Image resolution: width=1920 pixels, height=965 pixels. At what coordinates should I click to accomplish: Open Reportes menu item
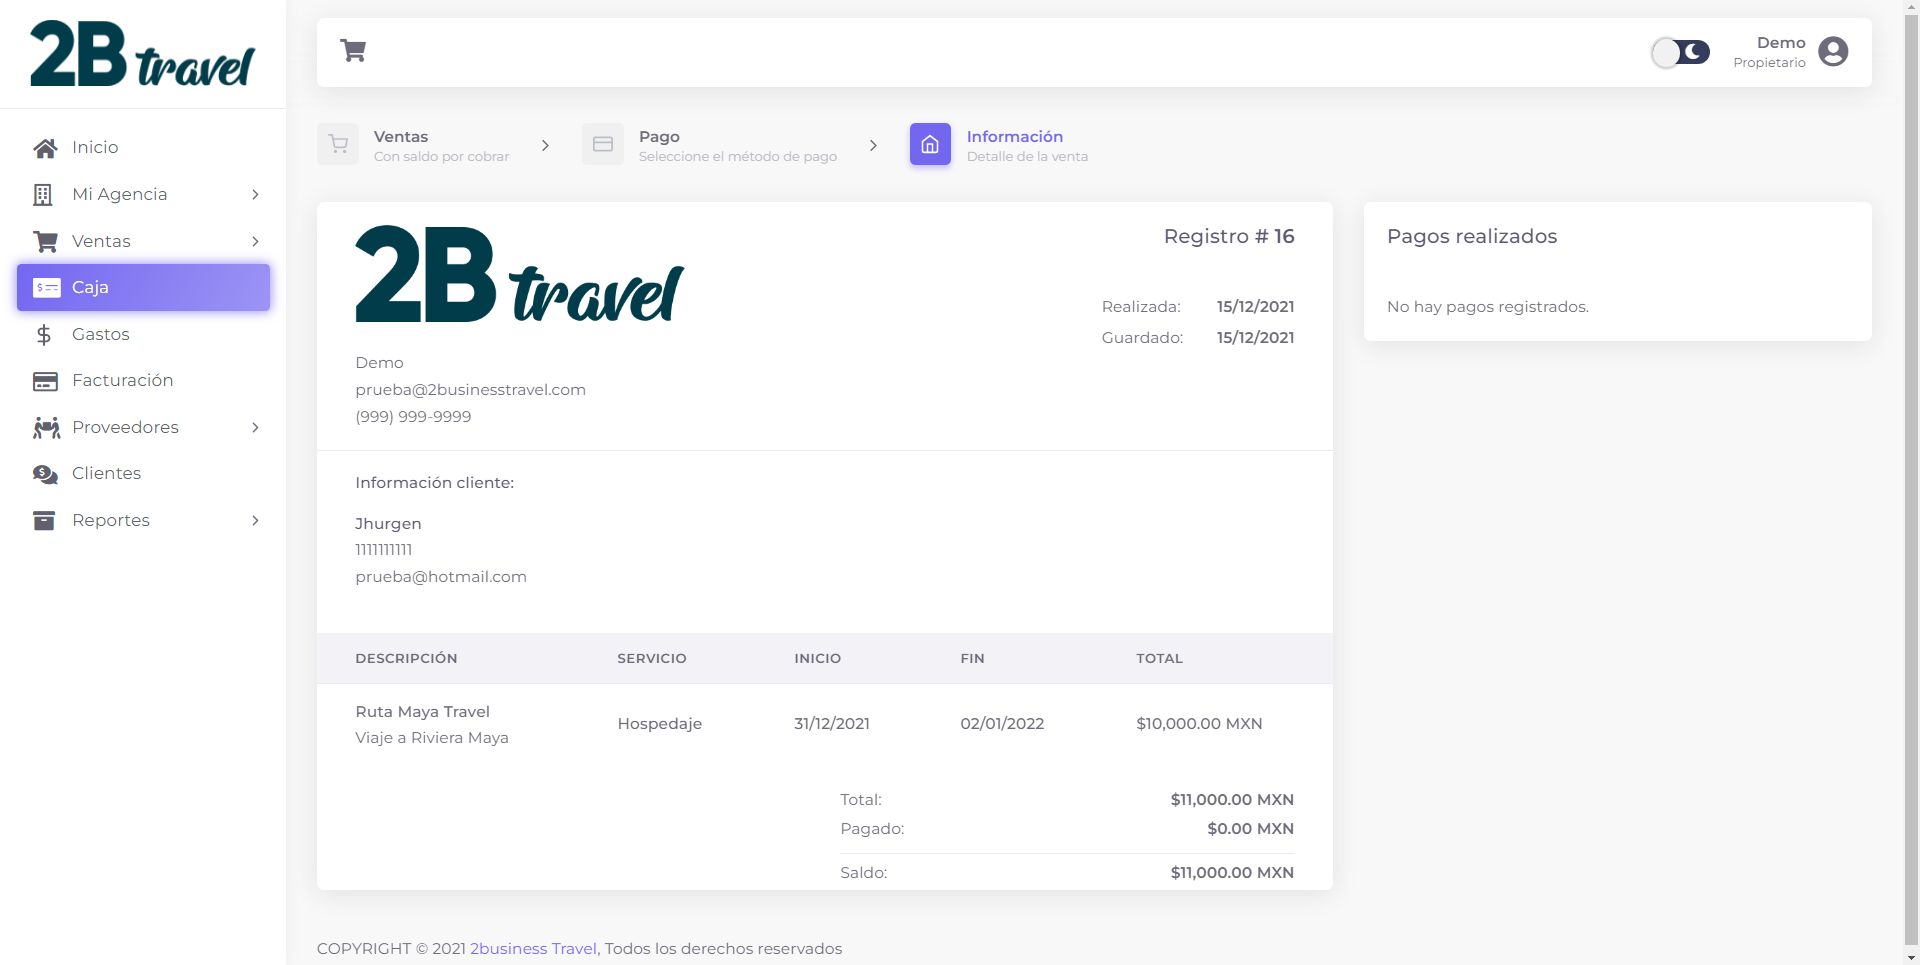point(143,521)
